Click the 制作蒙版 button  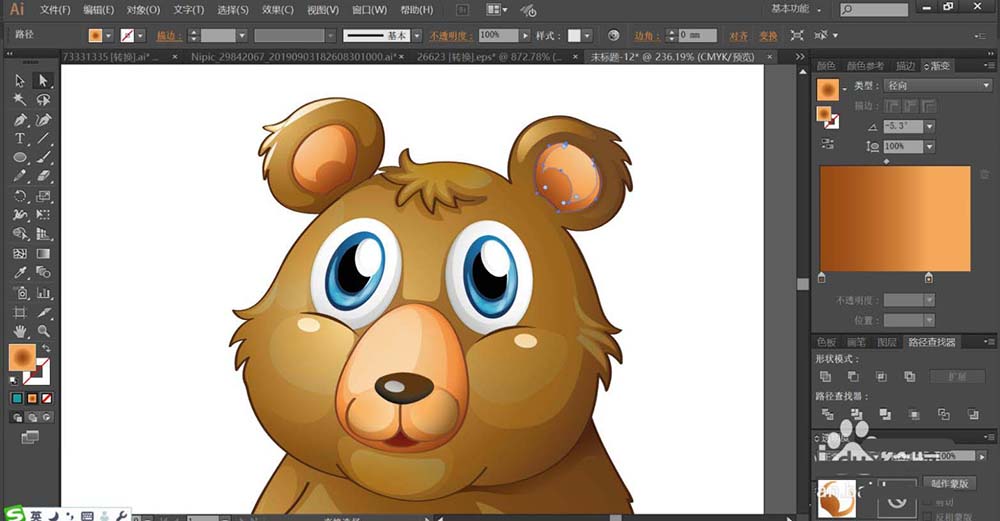(x=949, y=484)
